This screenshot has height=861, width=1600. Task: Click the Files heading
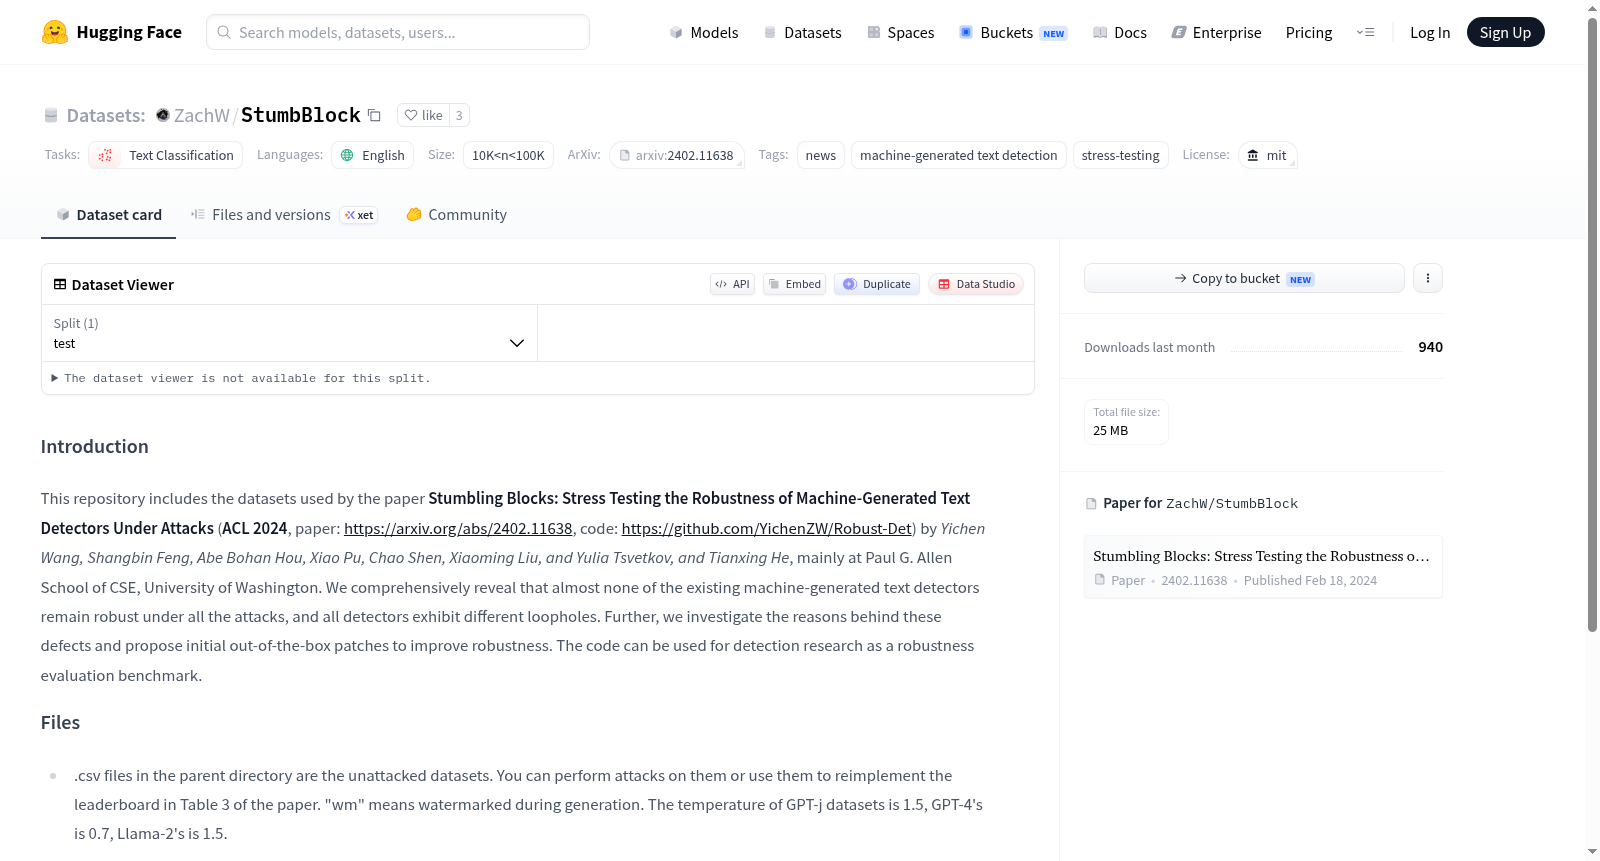60,722
